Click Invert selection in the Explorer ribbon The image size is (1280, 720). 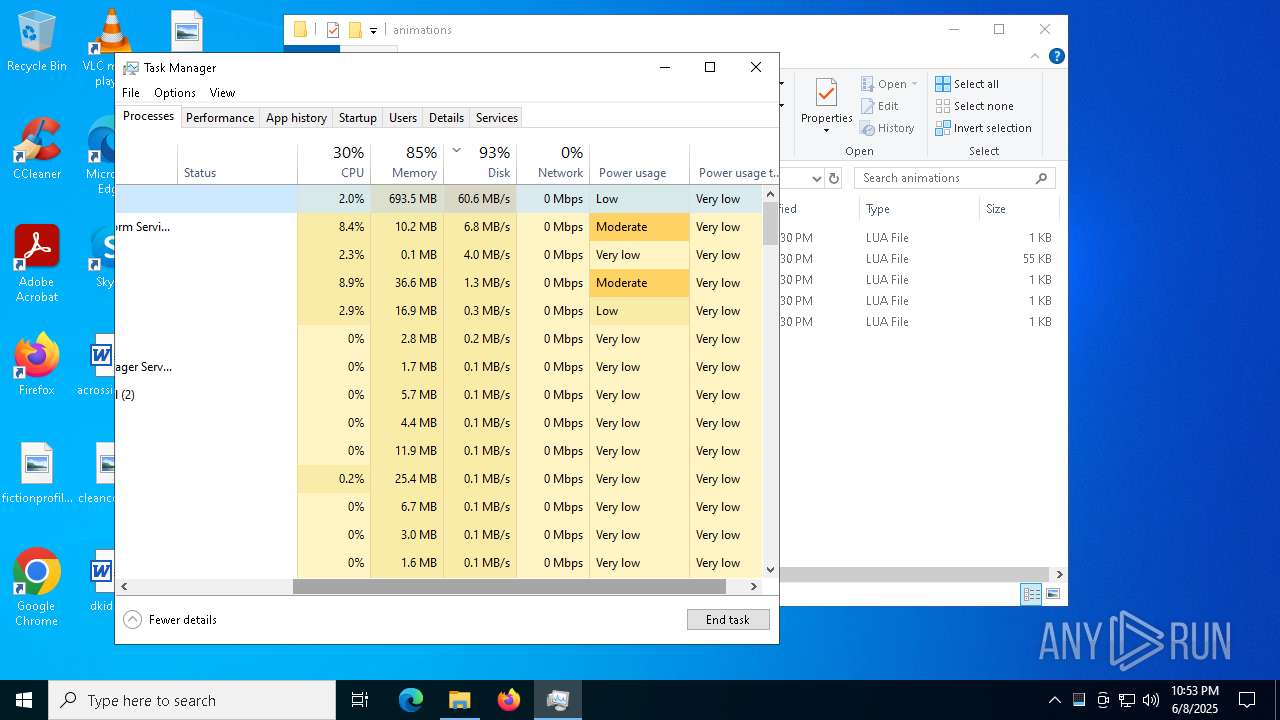point(983,128)
